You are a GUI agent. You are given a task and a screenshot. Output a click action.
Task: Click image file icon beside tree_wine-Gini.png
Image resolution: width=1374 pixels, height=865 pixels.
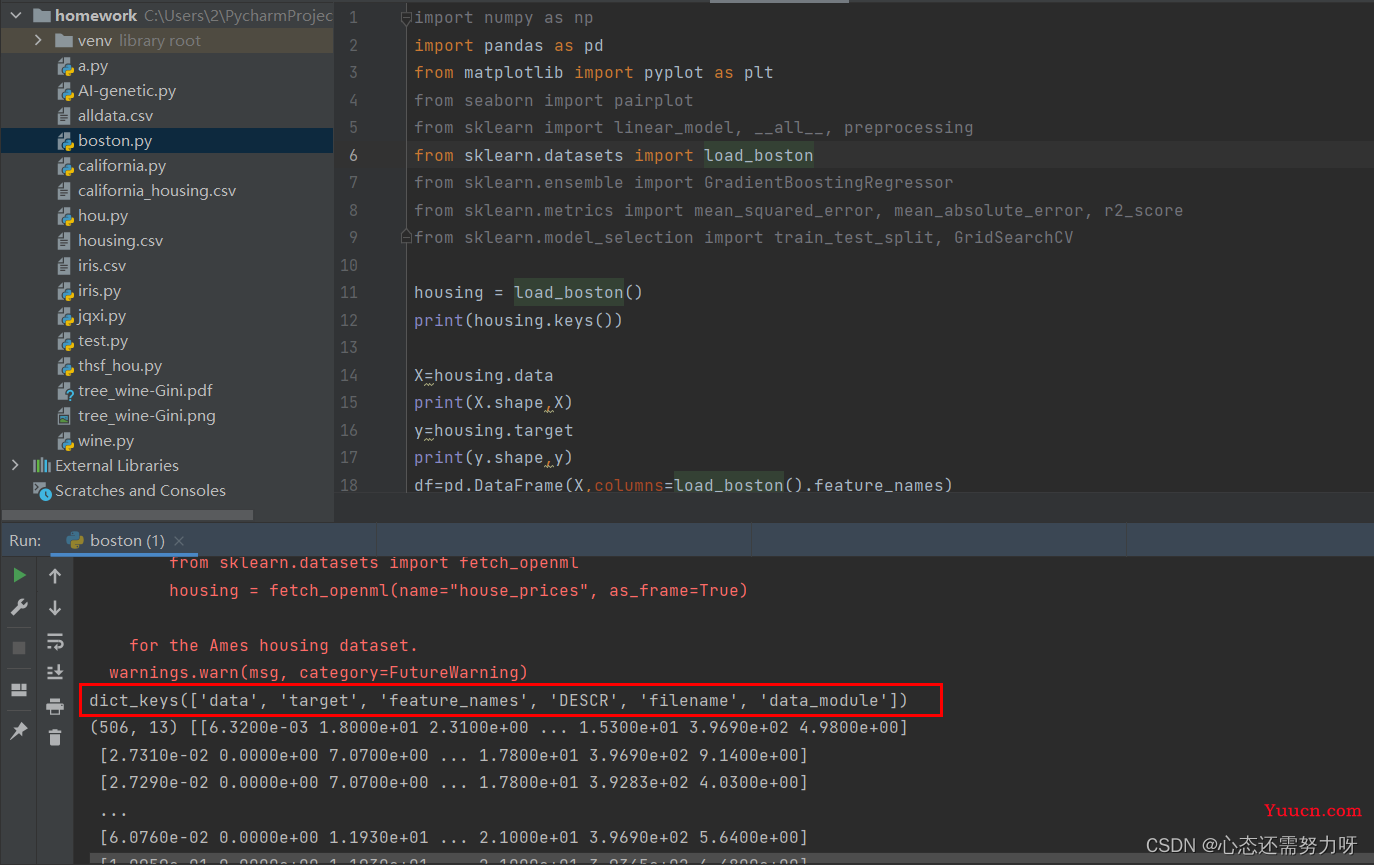coord(65,416)
